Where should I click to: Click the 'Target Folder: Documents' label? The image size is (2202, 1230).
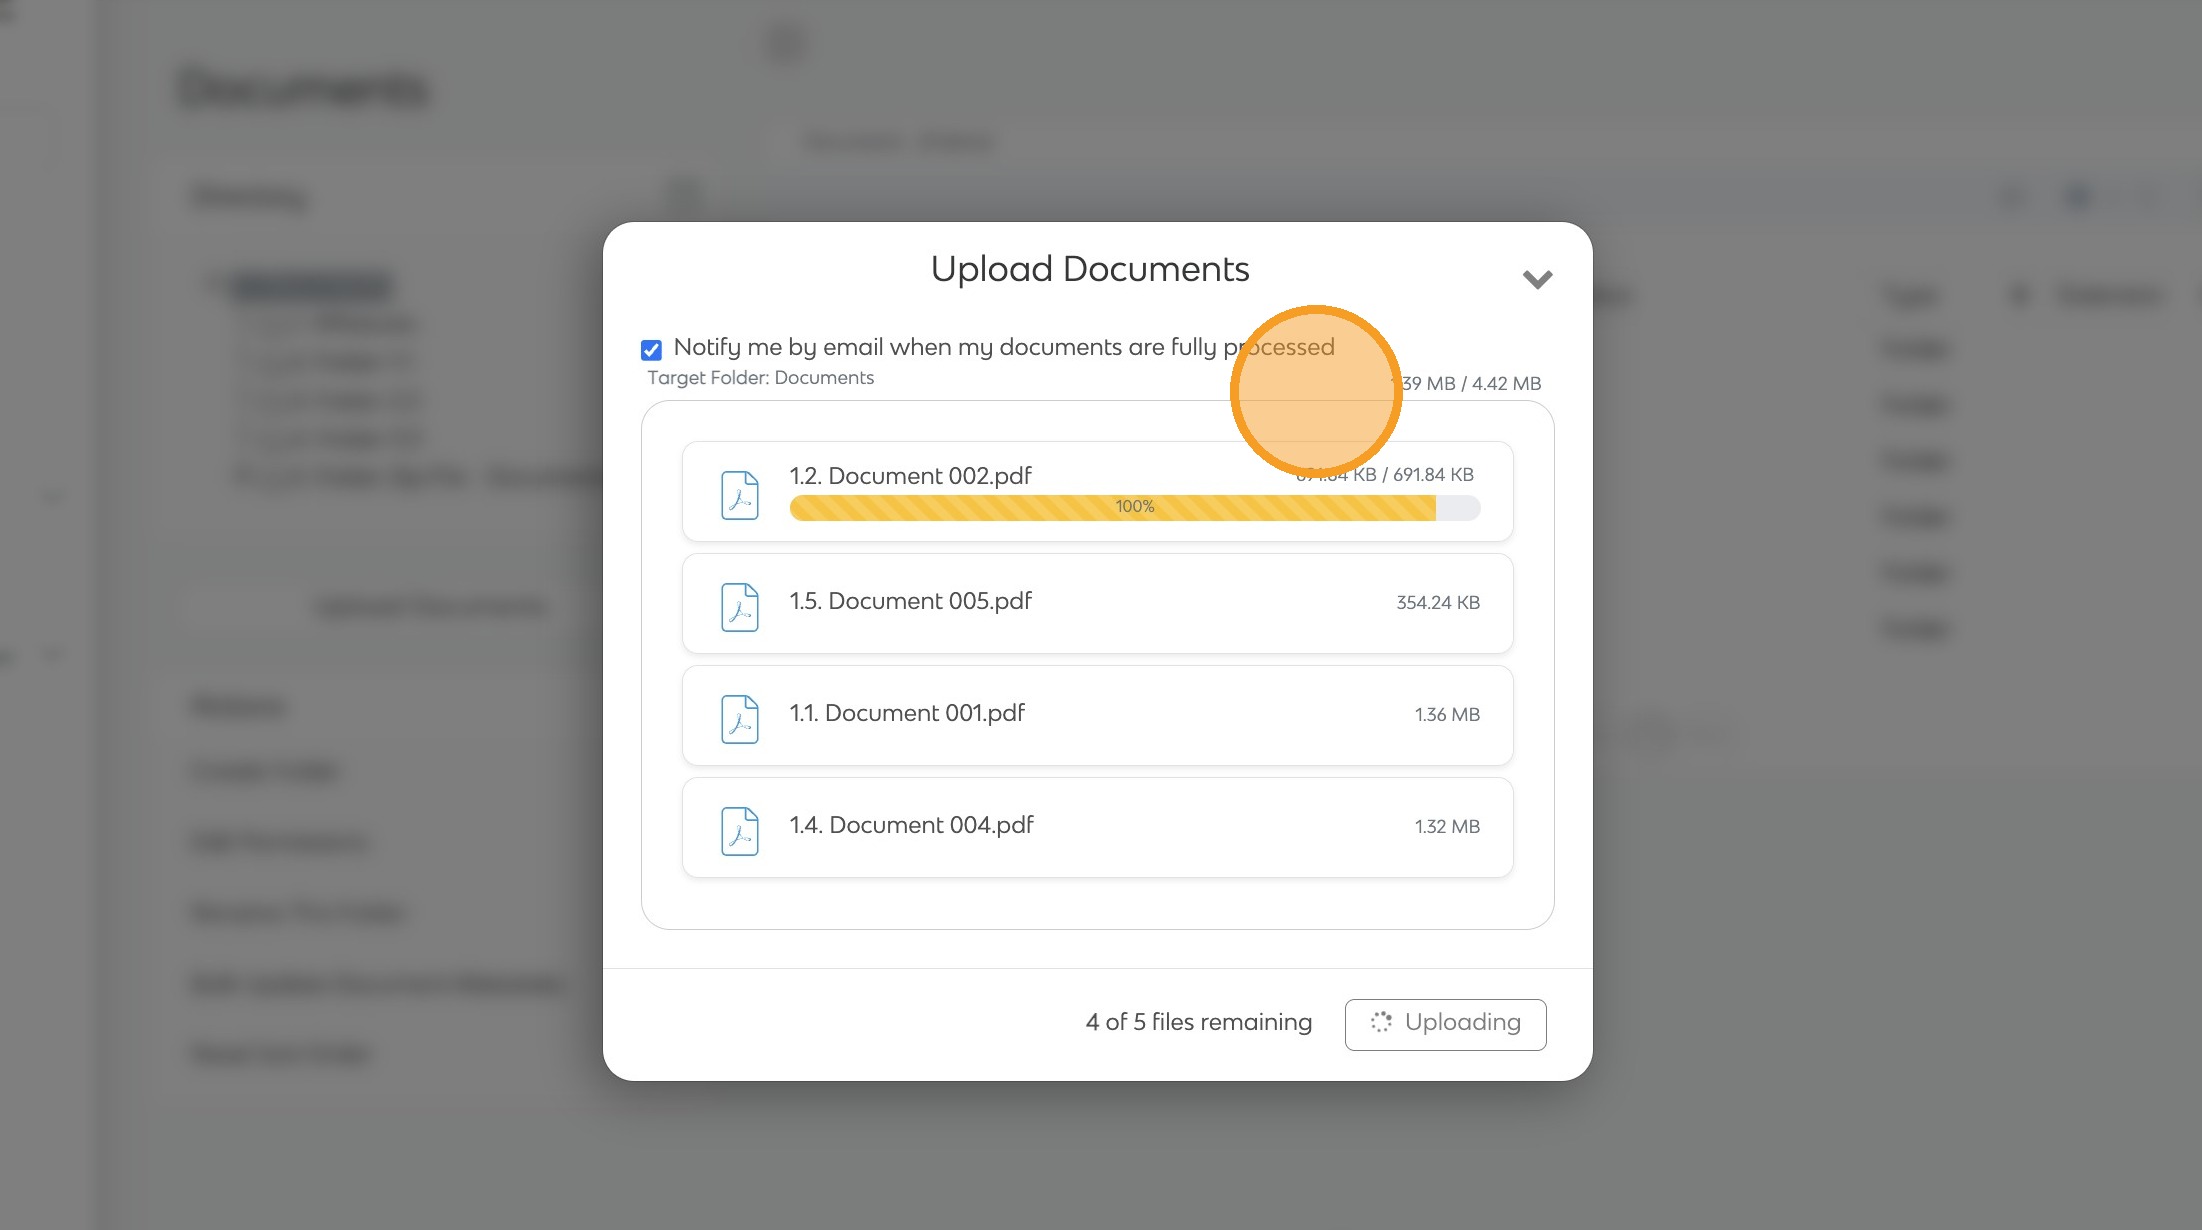(x=760, y=378)
